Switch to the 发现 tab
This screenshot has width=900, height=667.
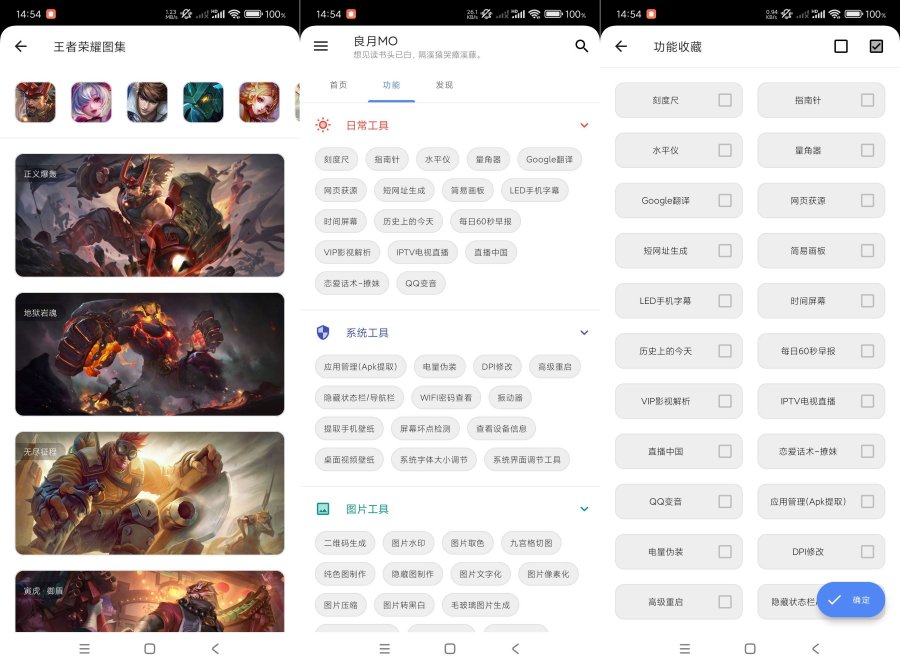click(442, 86)
